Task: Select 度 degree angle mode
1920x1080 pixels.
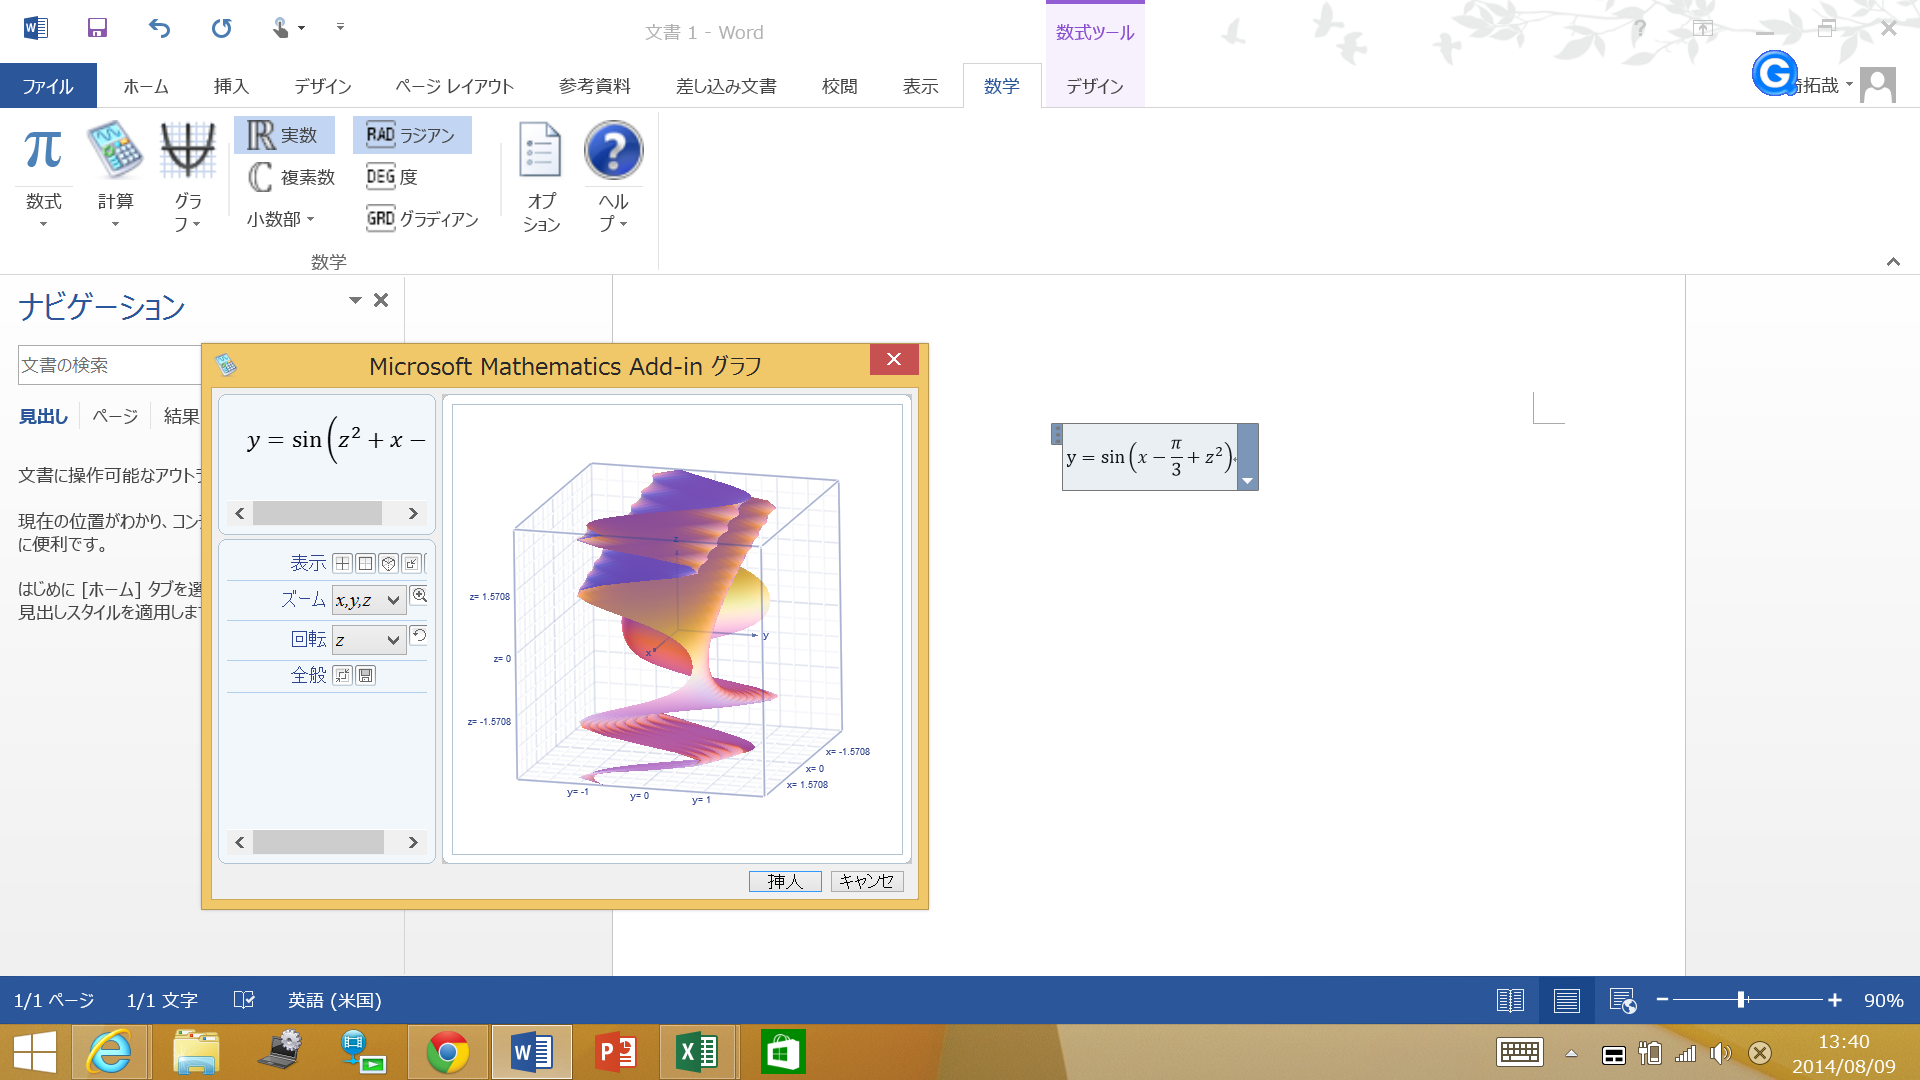Action: tap(392, 177)
